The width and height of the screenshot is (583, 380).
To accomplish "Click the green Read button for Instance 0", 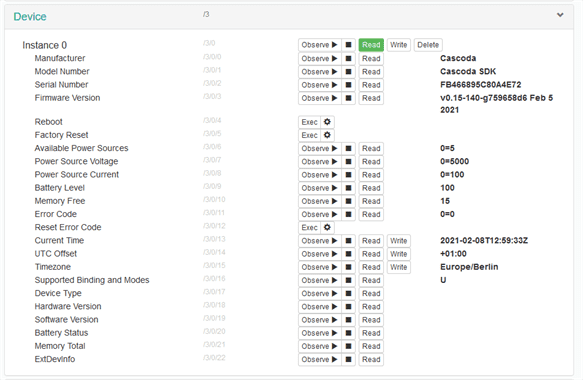I will (x=371, y=45).
